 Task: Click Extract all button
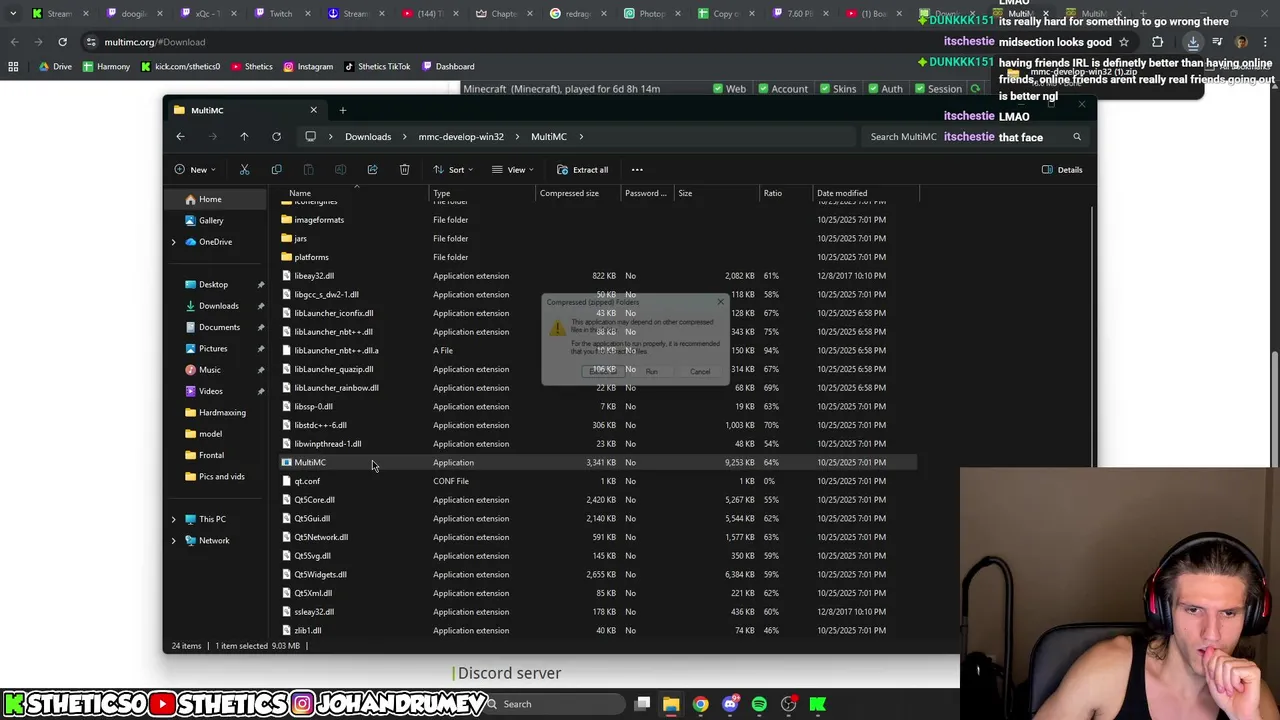coord(582,170)
